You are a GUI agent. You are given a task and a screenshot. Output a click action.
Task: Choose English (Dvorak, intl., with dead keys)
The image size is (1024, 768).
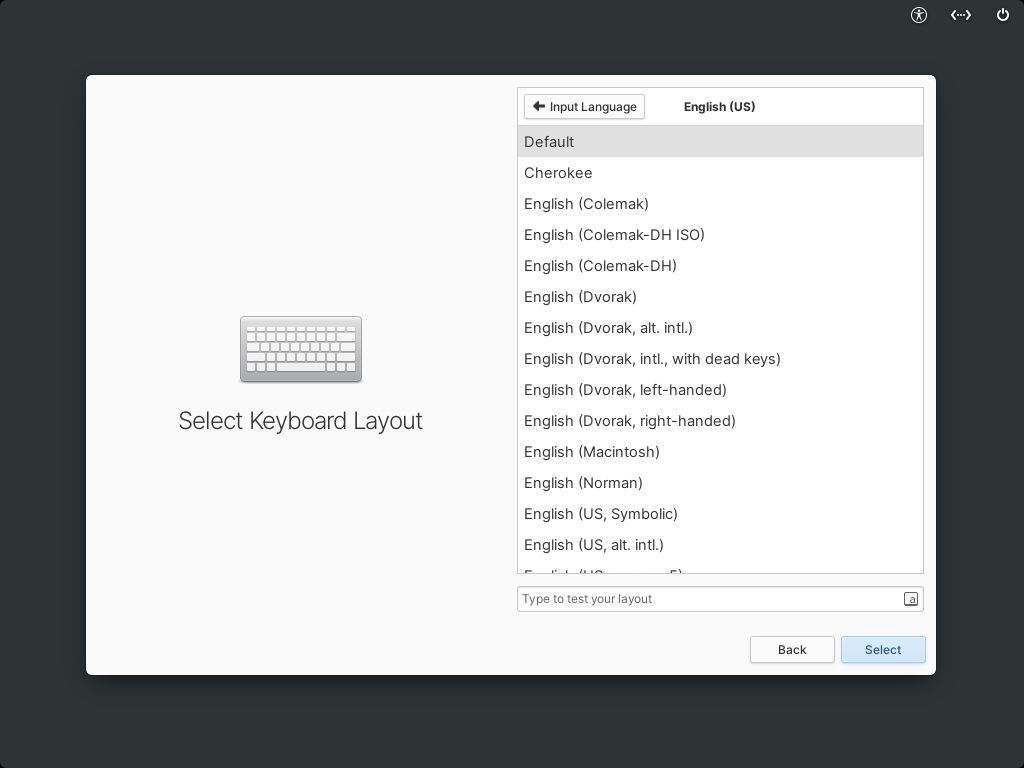[x=720, y=359]
